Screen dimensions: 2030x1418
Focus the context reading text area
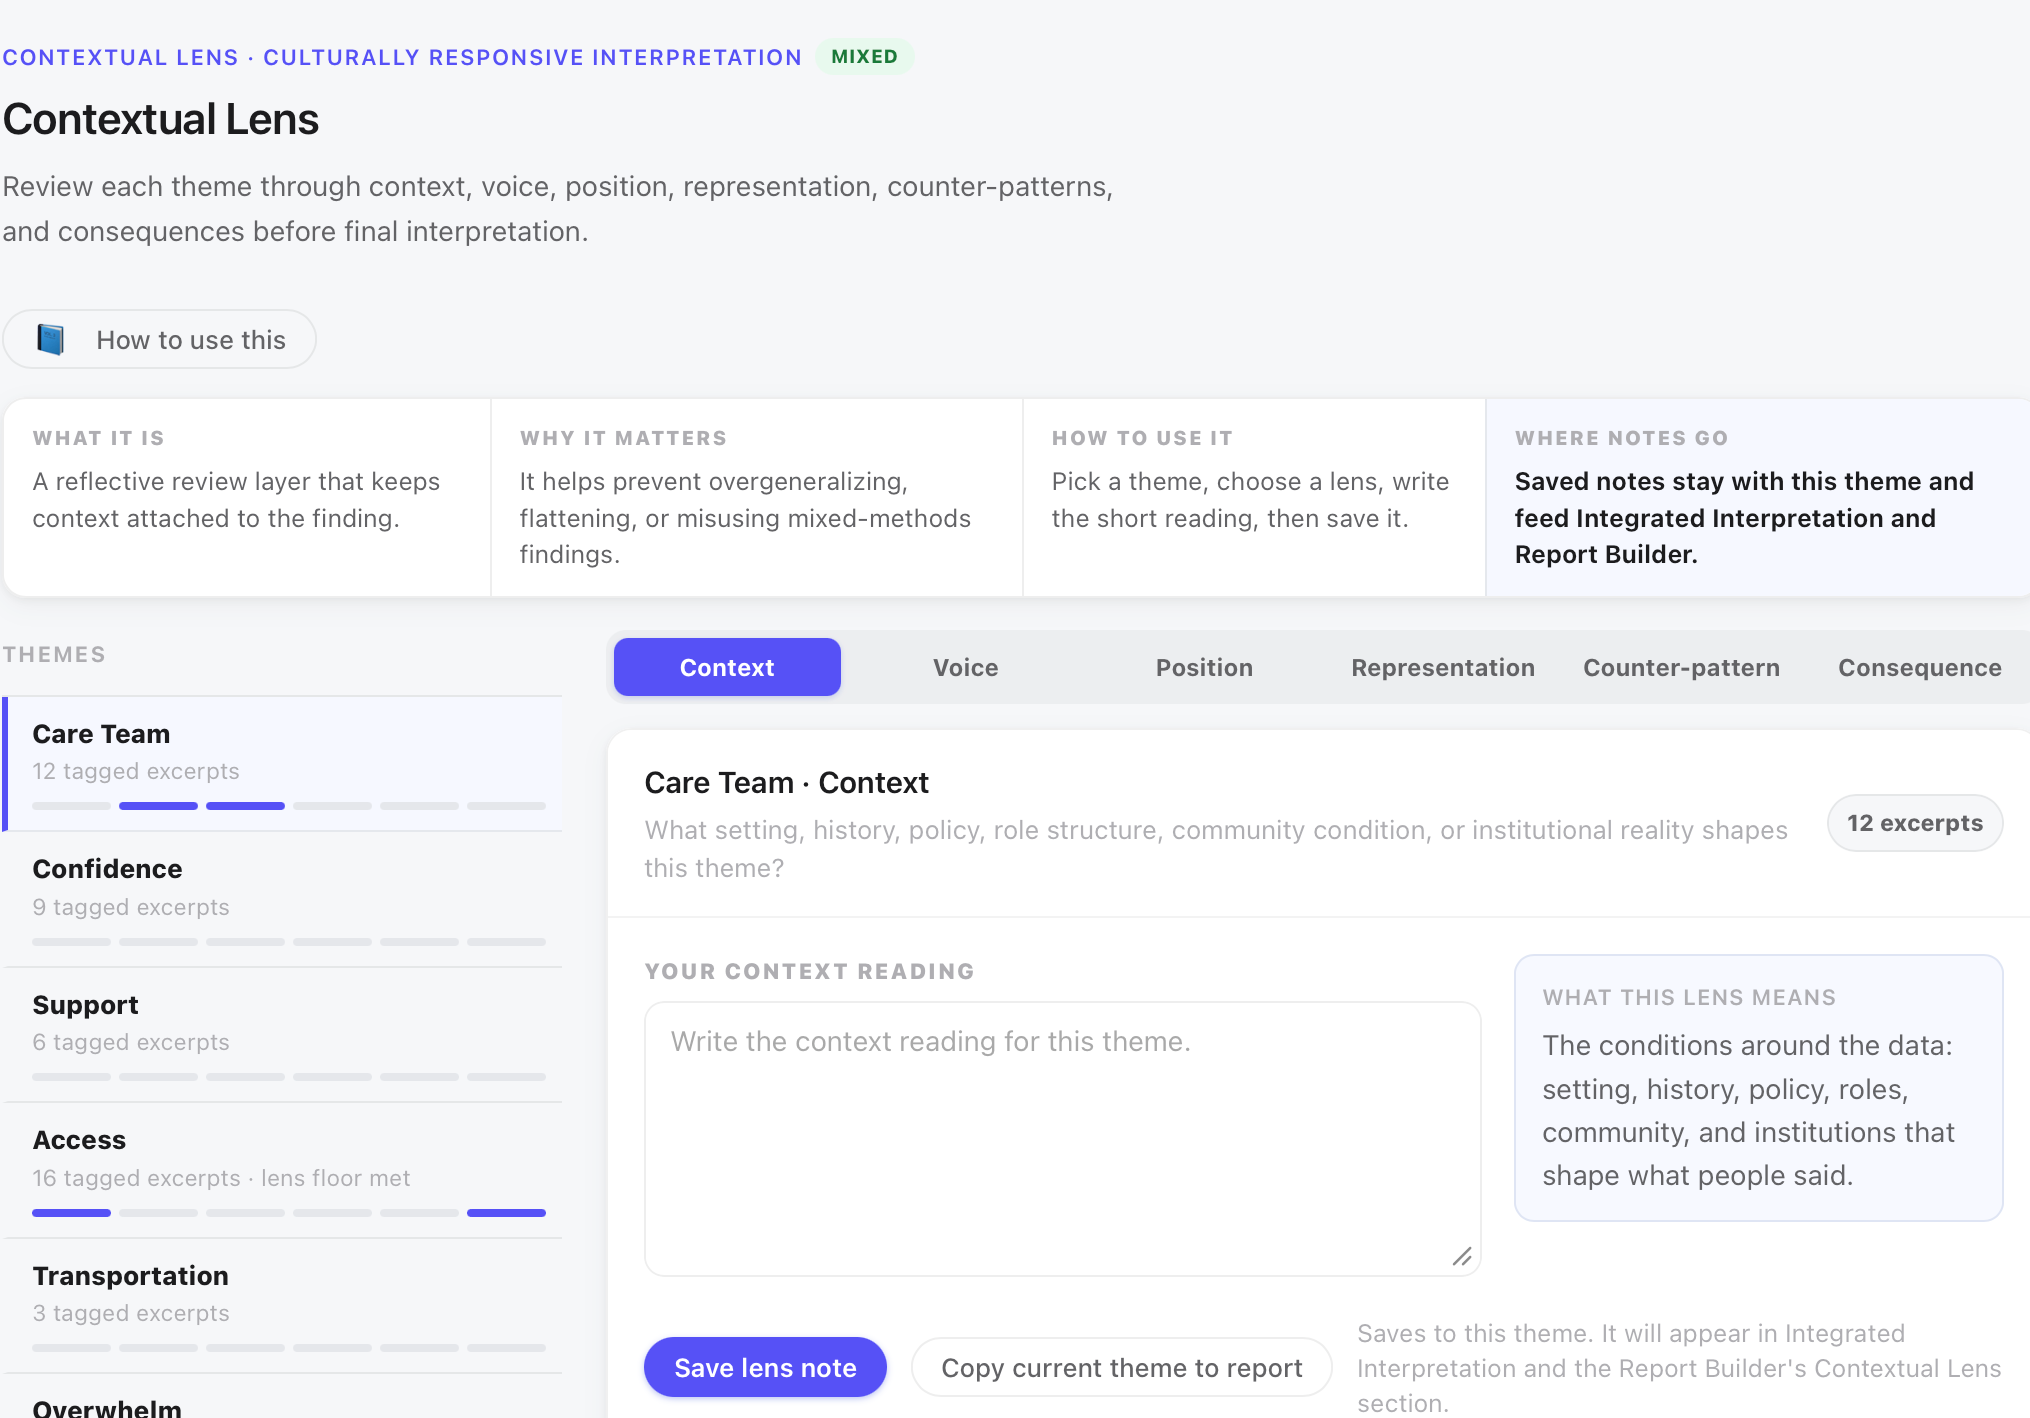(x=1062, y=1139)
